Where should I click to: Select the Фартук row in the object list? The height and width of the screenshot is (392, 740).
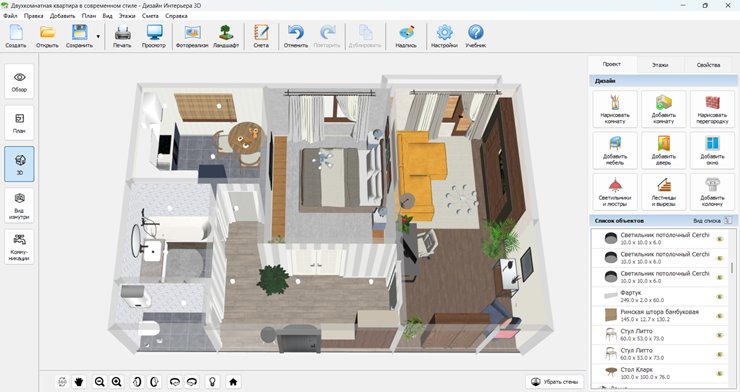click(x=660, y=297)
